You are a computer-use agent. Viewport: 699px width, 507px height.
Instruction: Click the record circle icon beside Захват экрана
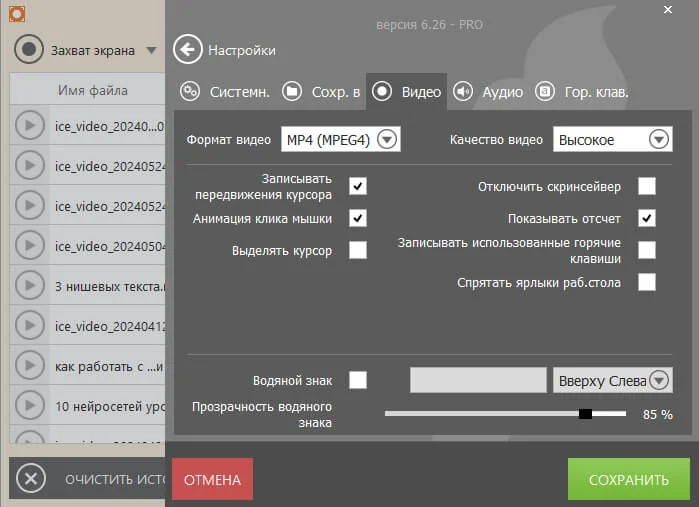(29, 49)
